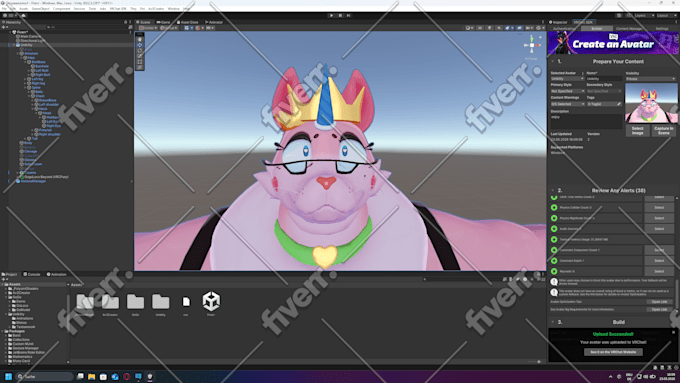This screenshot has width=680, height=383.
Task: Open the GameObject menu
Action: (40, 9)
